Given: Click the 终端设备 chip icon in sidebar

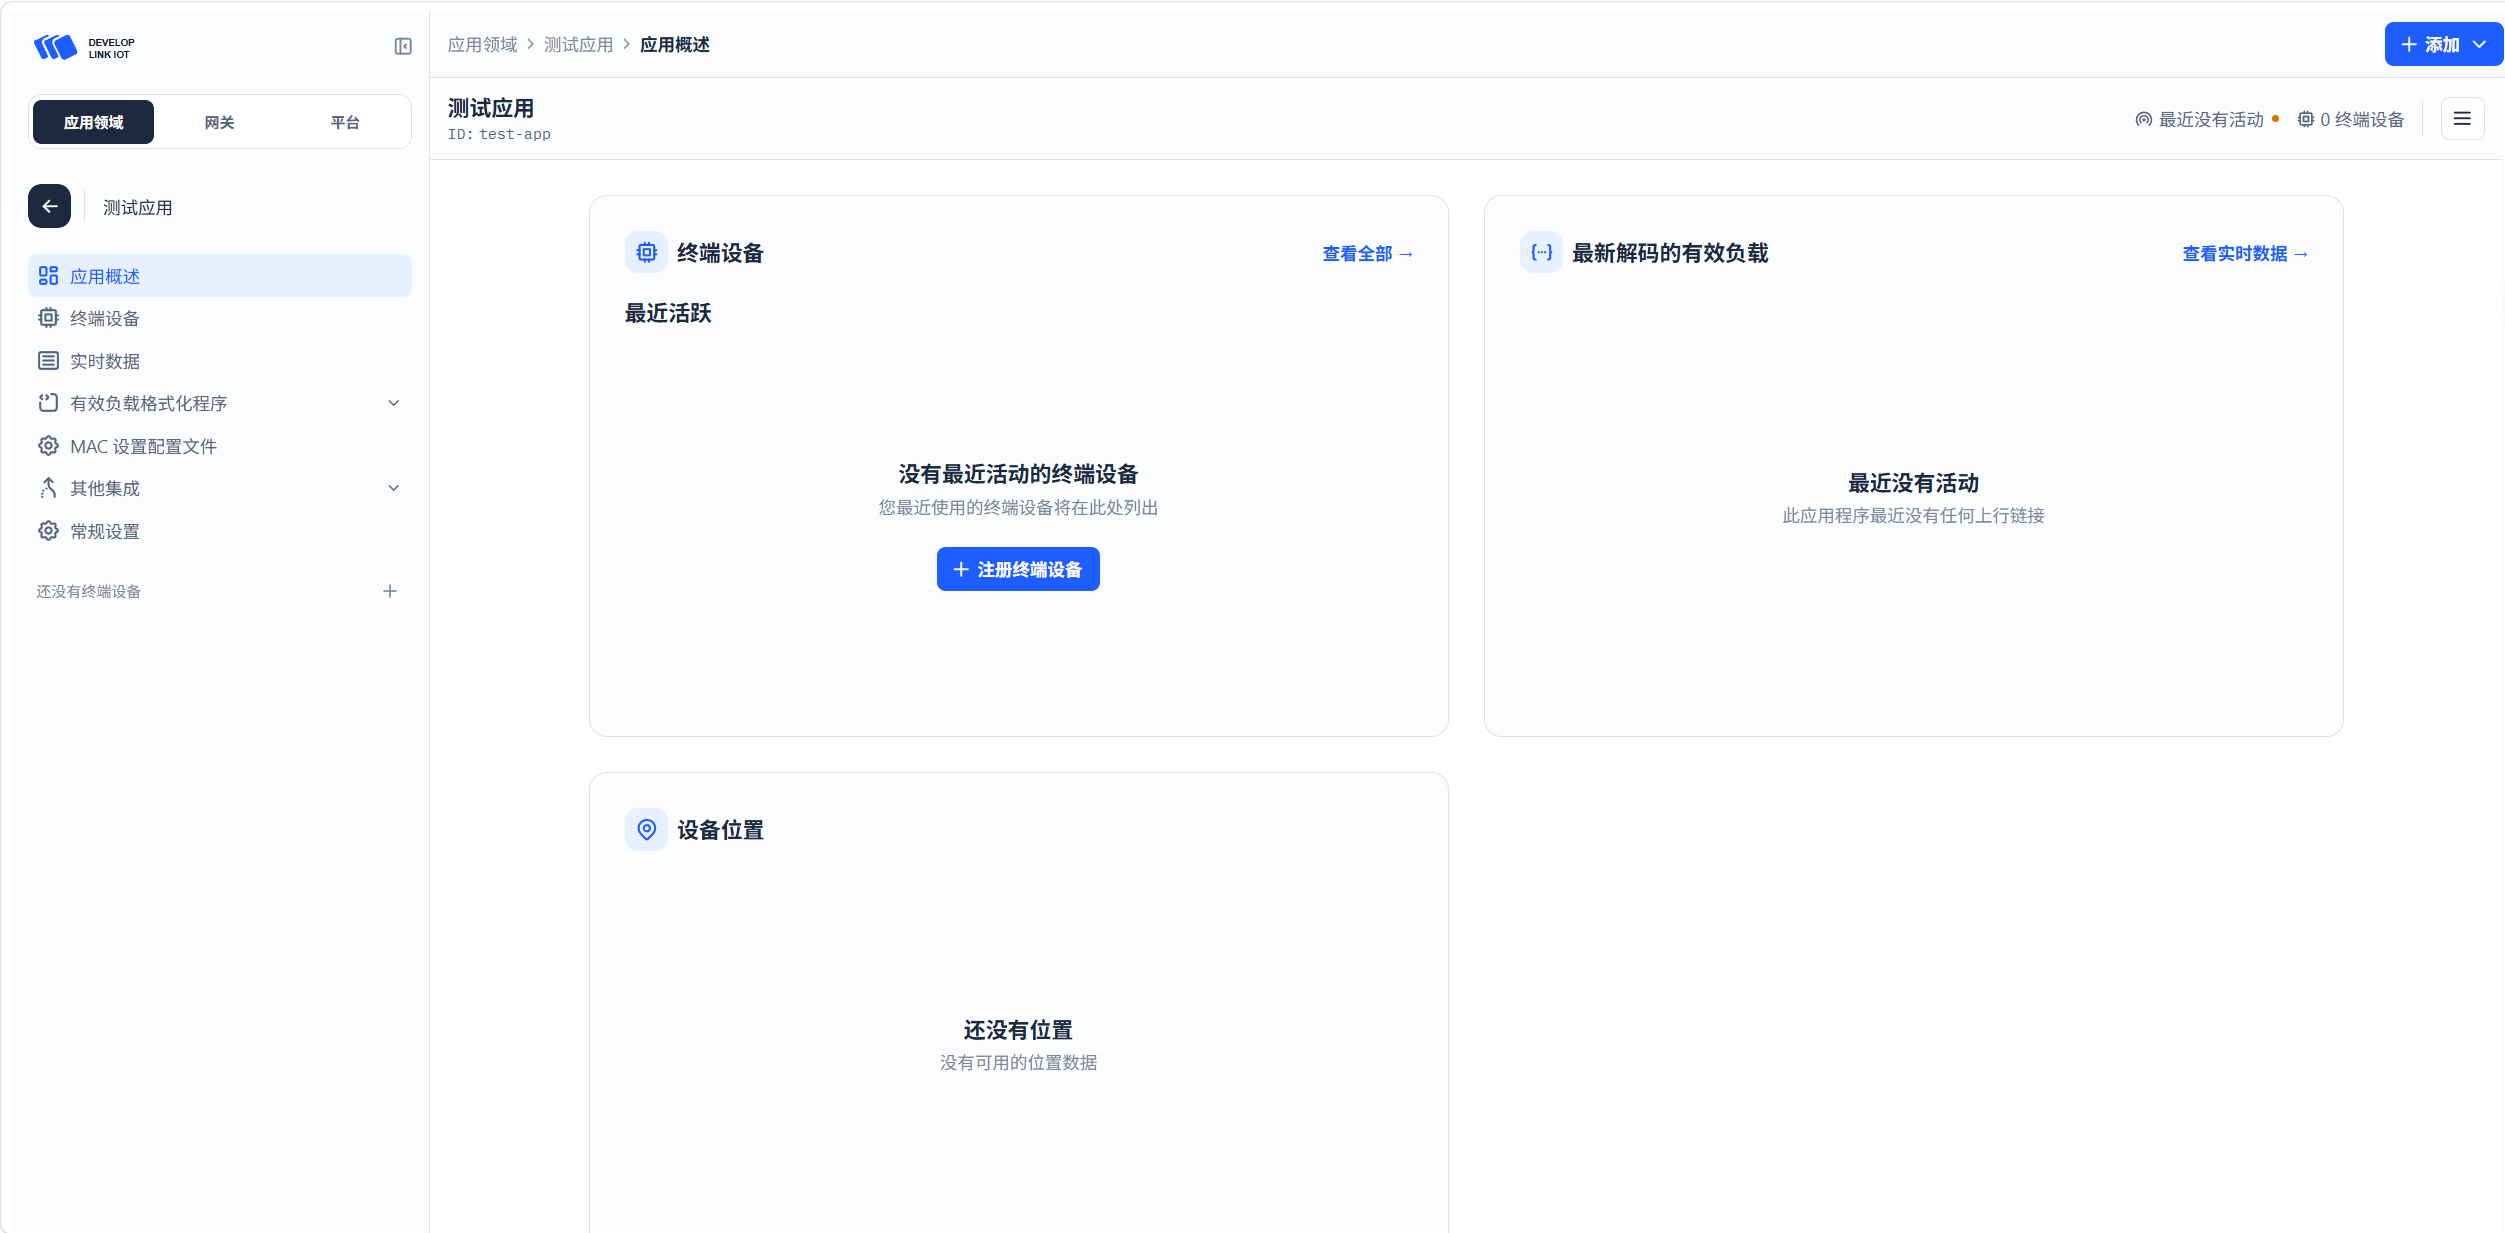Looking at the screenshot, I should tap(48, 318).
